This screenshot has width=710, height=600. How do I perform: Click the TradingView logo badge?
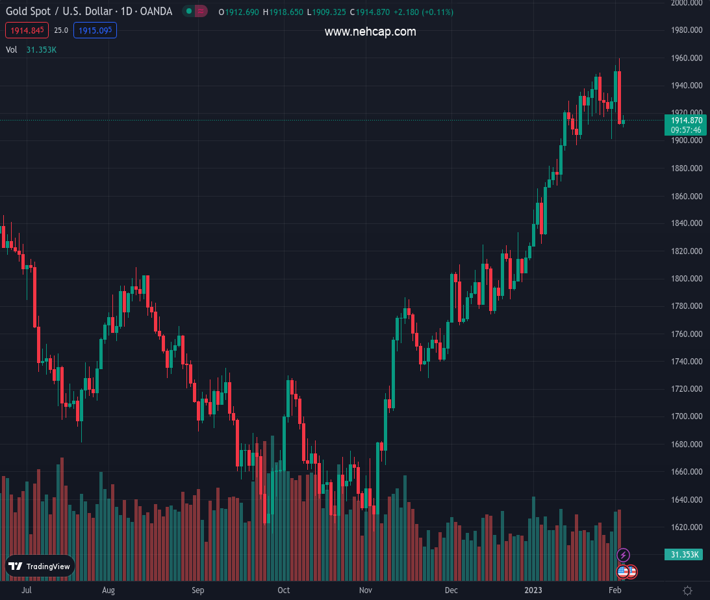pyautogui.click(x=40, y=566)
